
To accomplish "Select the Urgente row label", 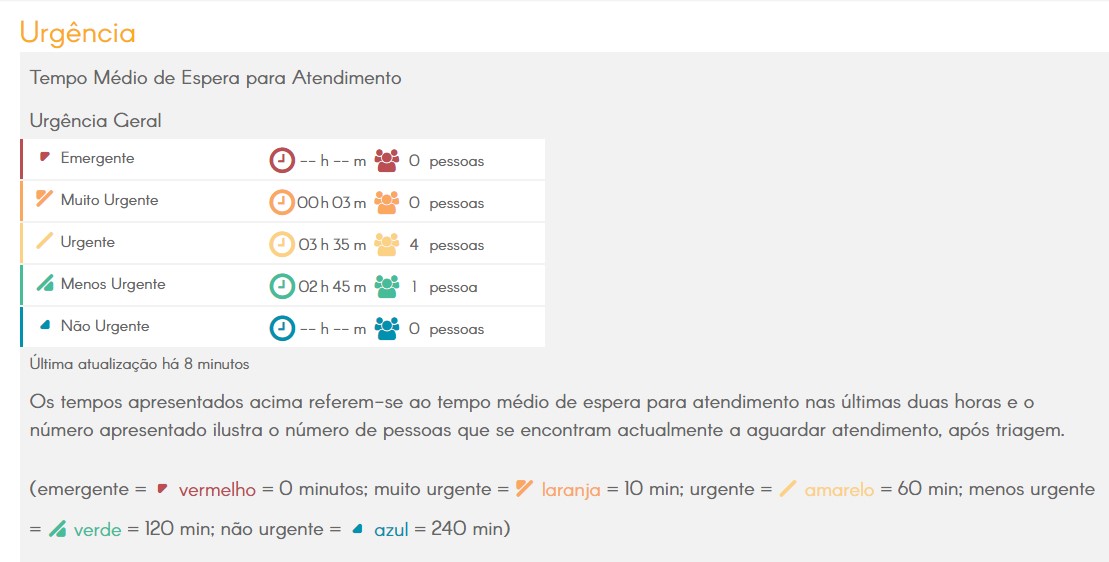I will (88, 242).
